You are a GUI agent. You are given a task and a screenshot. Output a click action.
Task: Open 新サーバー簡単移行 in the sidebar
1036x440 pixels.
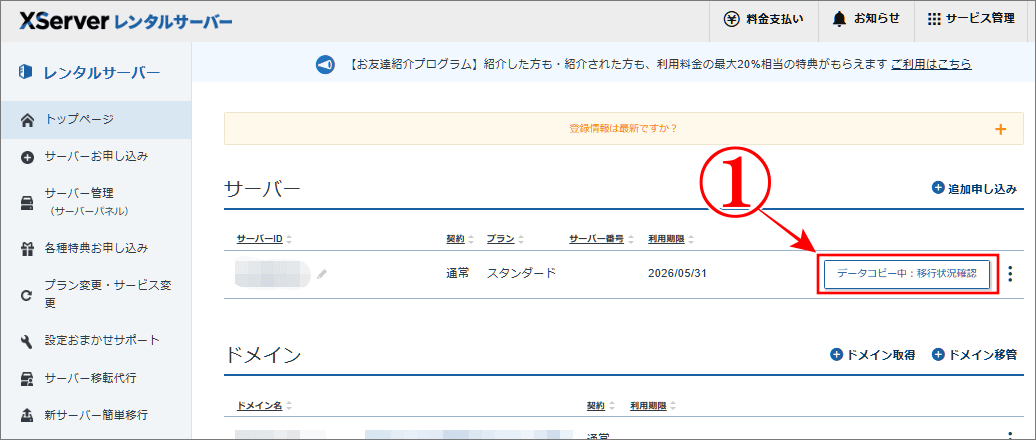[x=96, y=415]
